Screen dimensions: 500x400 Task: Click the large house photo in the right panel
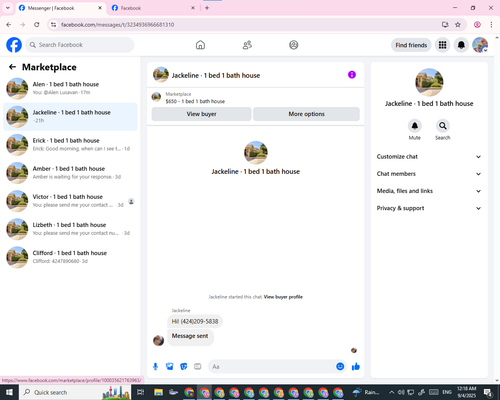tap(429, 82)
